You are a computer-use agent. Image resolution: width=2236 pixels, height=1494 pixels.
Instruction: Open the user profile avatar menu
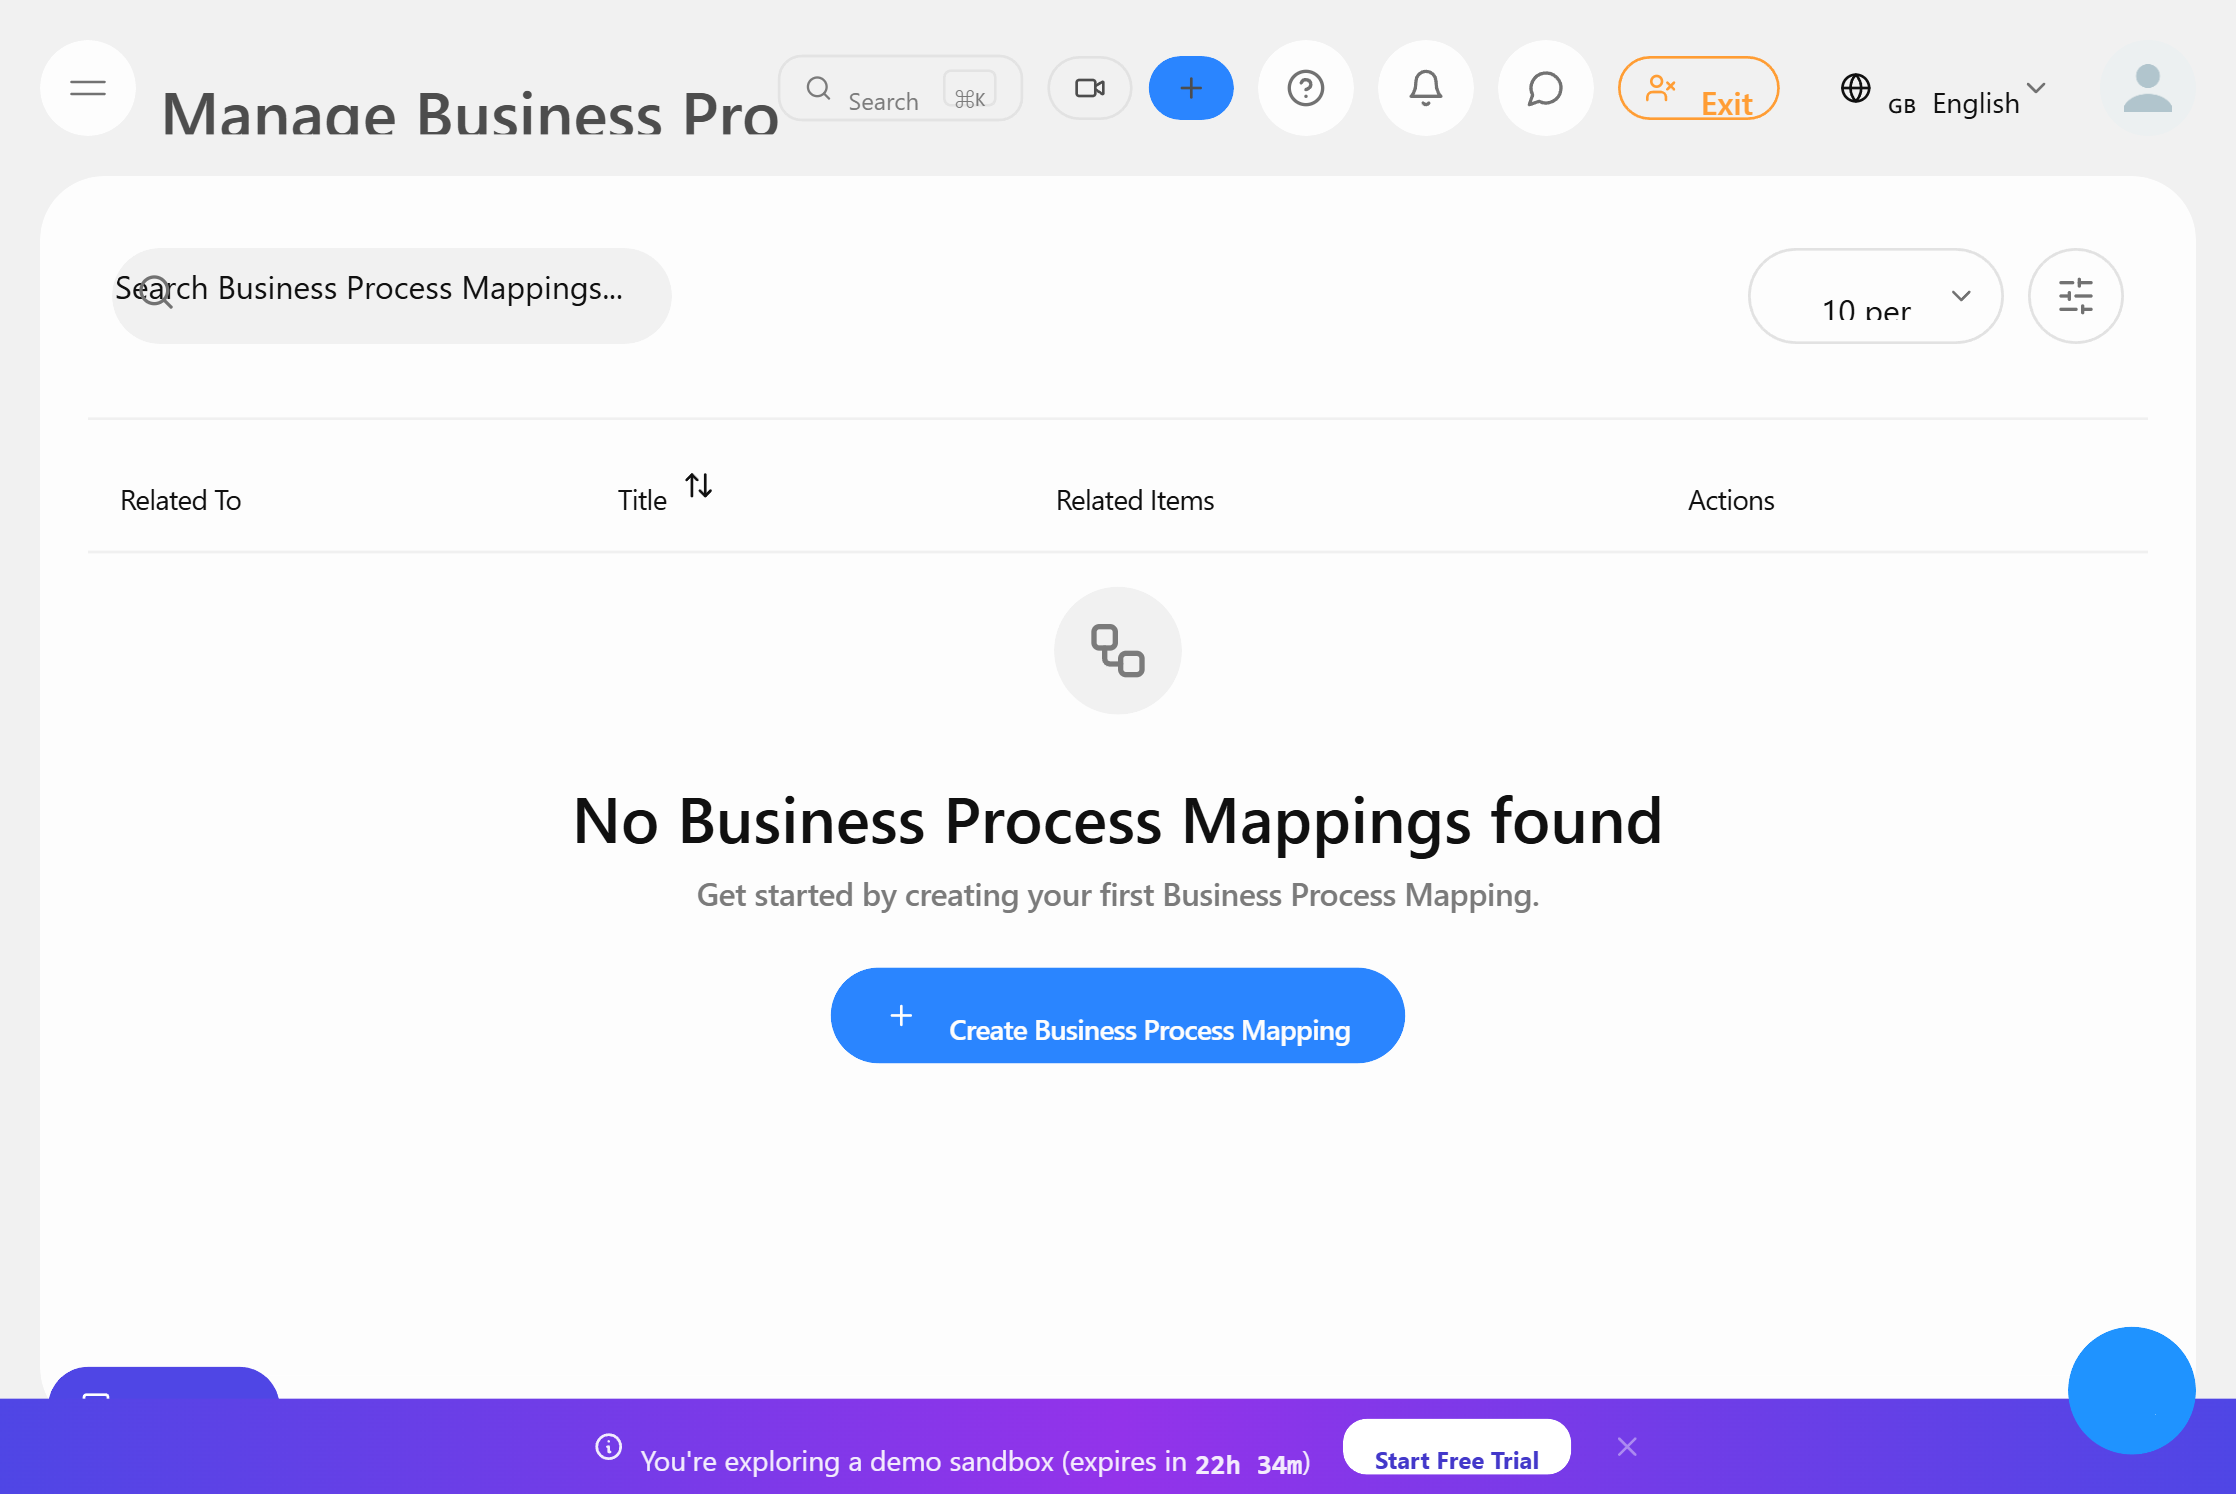2146,90
